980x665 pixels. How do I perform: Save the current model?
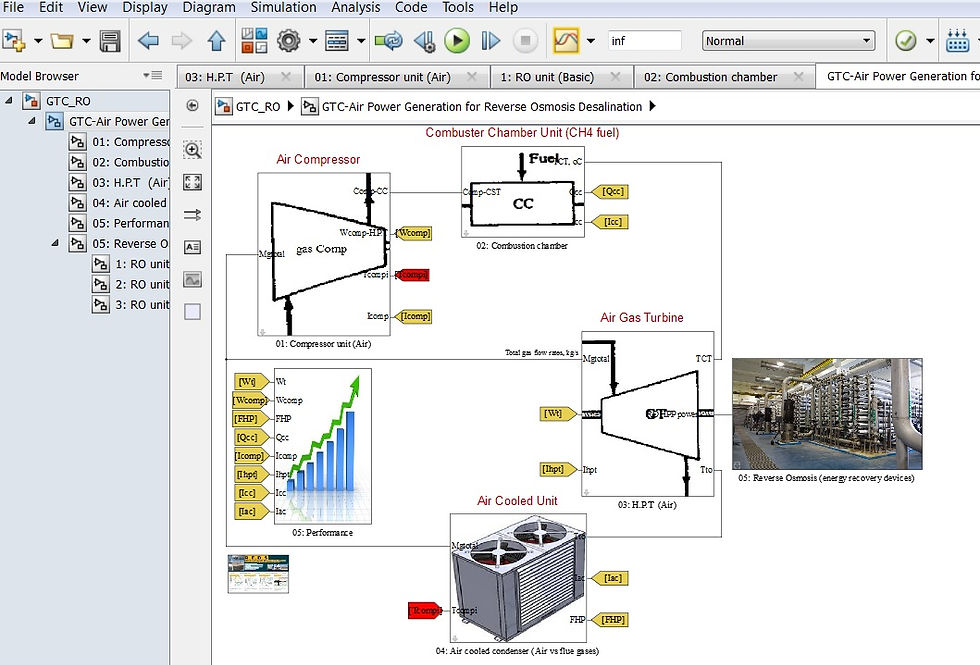[x=110, y=41]
